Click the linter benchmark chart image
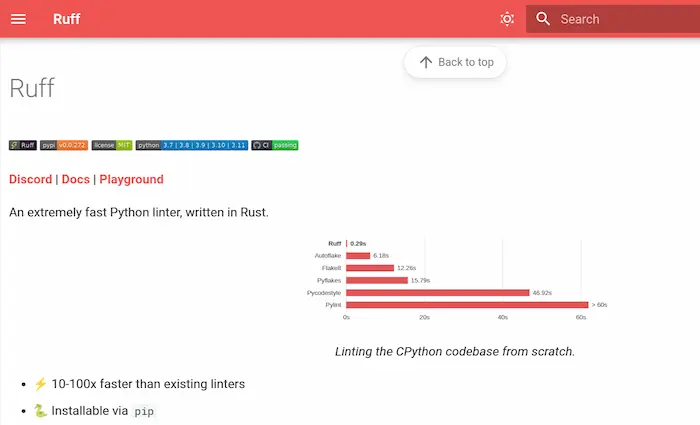Image resolution: width=700 pixels, height=425 pixels. click(x=455, y=280)
